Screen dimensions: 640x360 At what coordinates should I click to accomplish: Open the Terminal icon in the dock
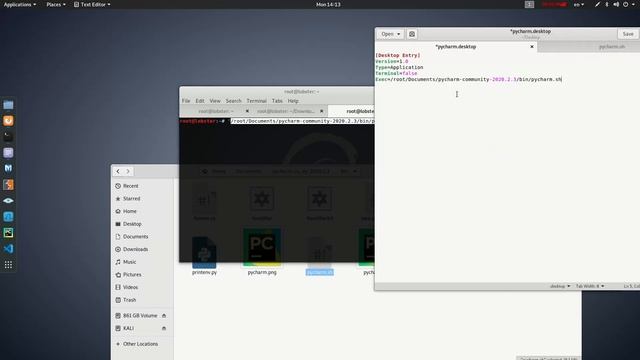point(8,137)
